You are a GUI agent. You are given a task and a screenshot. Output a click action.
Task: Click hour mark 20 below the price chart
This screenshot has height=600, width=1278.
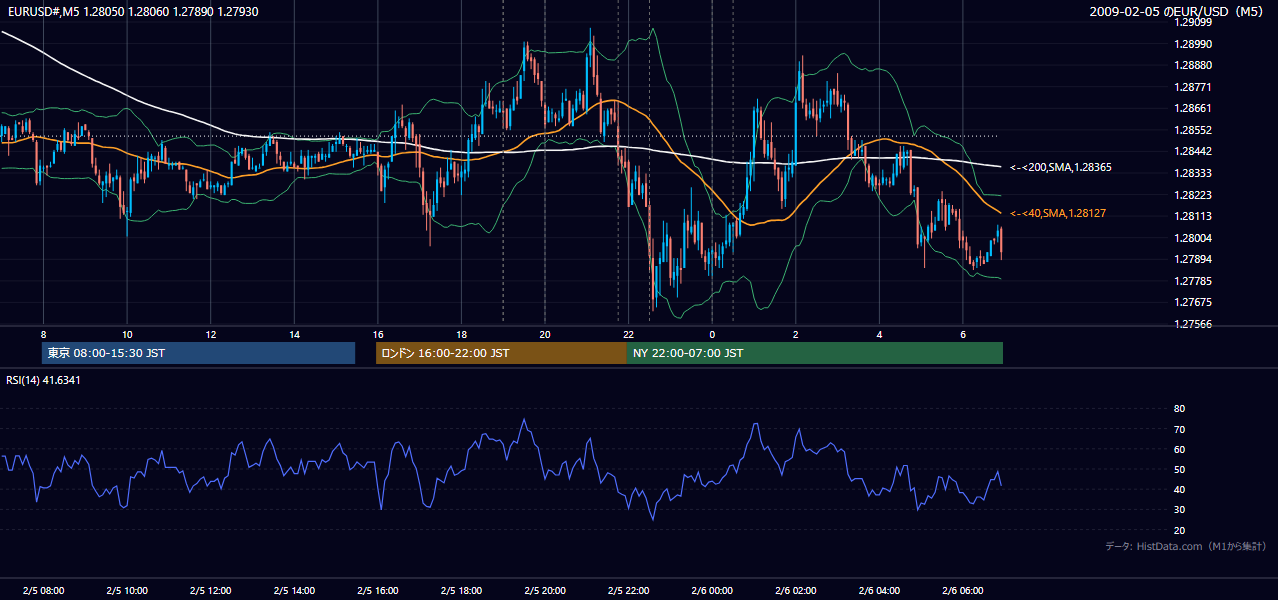[545, 334]
